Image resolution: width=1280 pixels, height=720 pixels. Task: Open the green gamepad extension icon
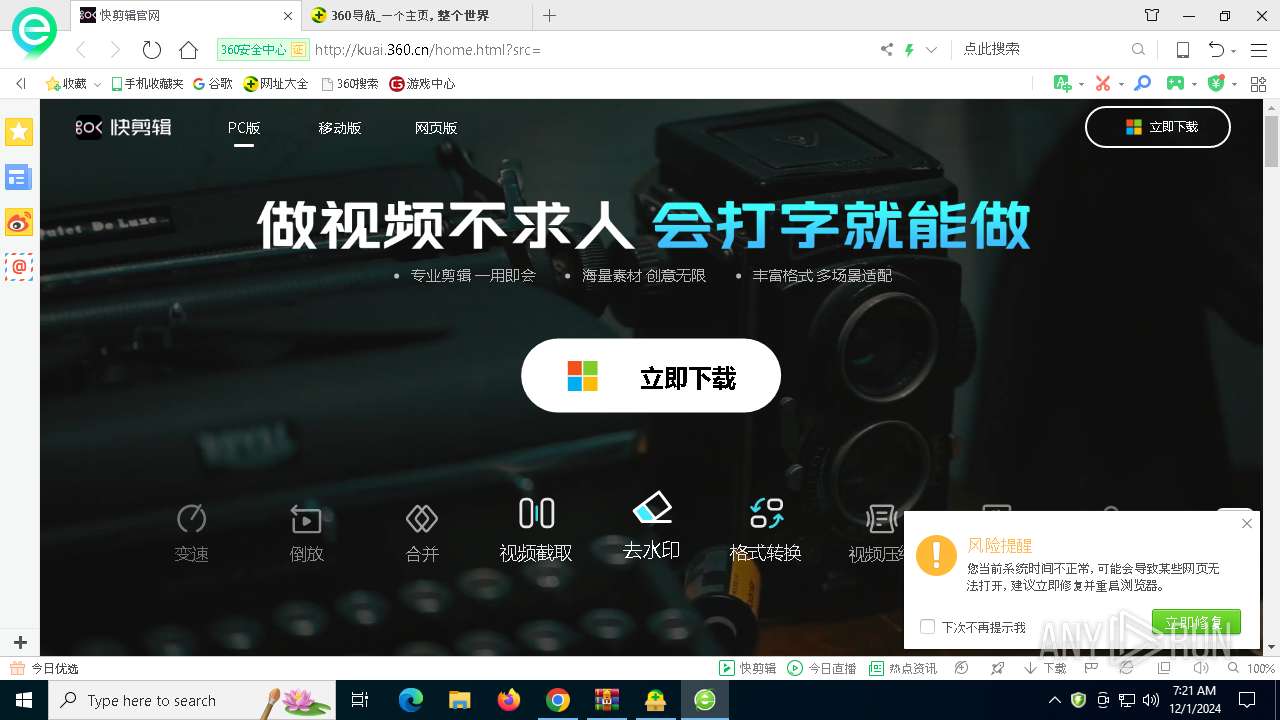point(1176,84)
